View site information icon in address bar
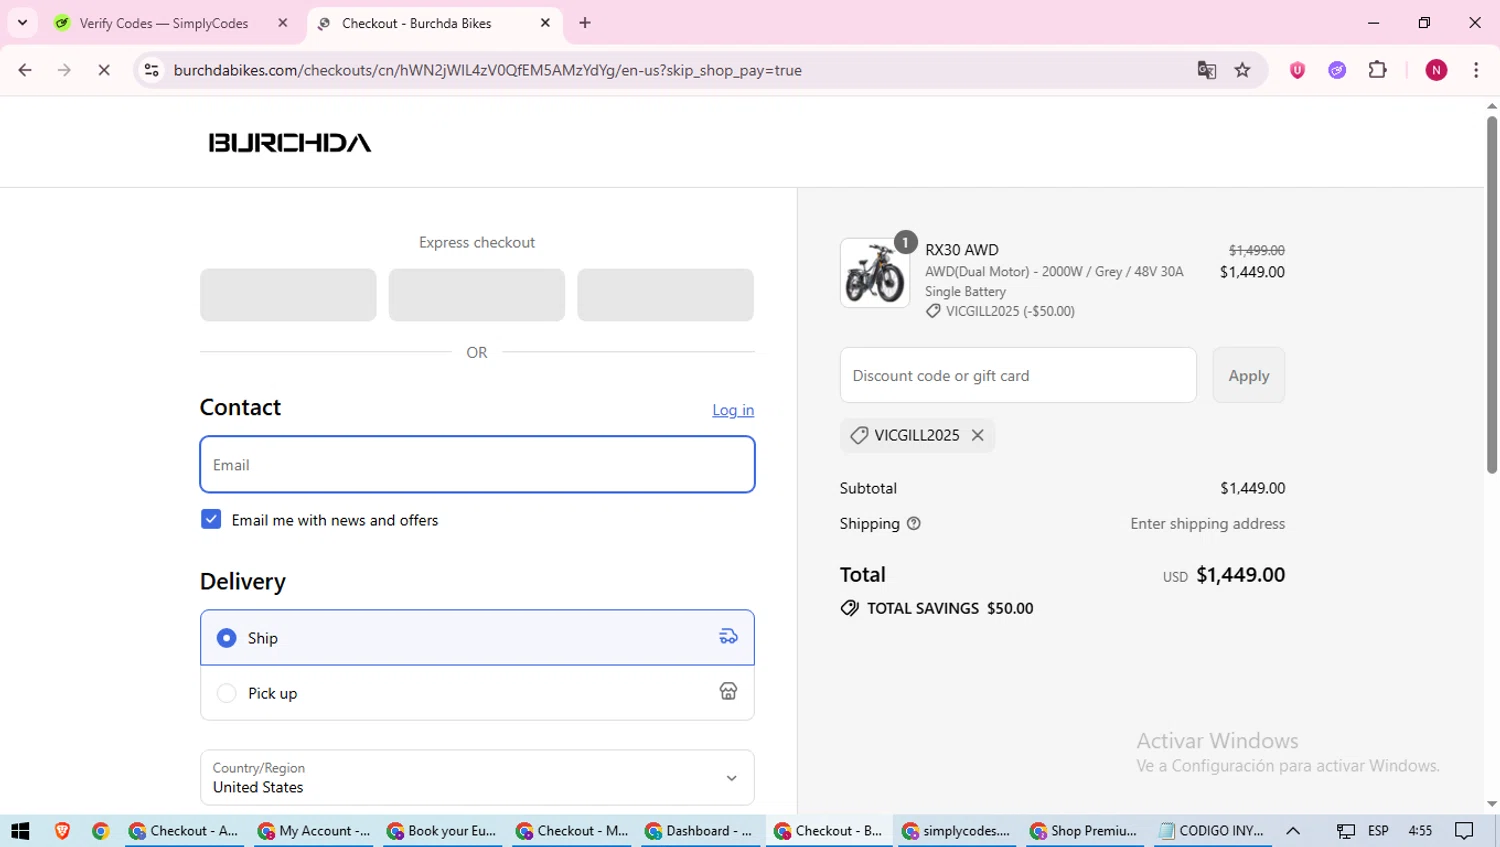 (152, 70)
